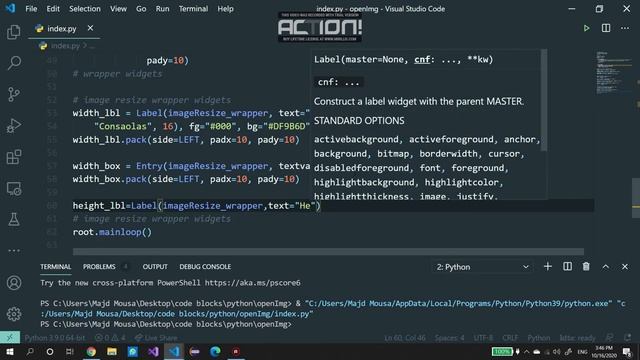The height and width of the screenshot is (360, 640).
Task: Open the Remote Explorer view
Action: tap(13, 189)
